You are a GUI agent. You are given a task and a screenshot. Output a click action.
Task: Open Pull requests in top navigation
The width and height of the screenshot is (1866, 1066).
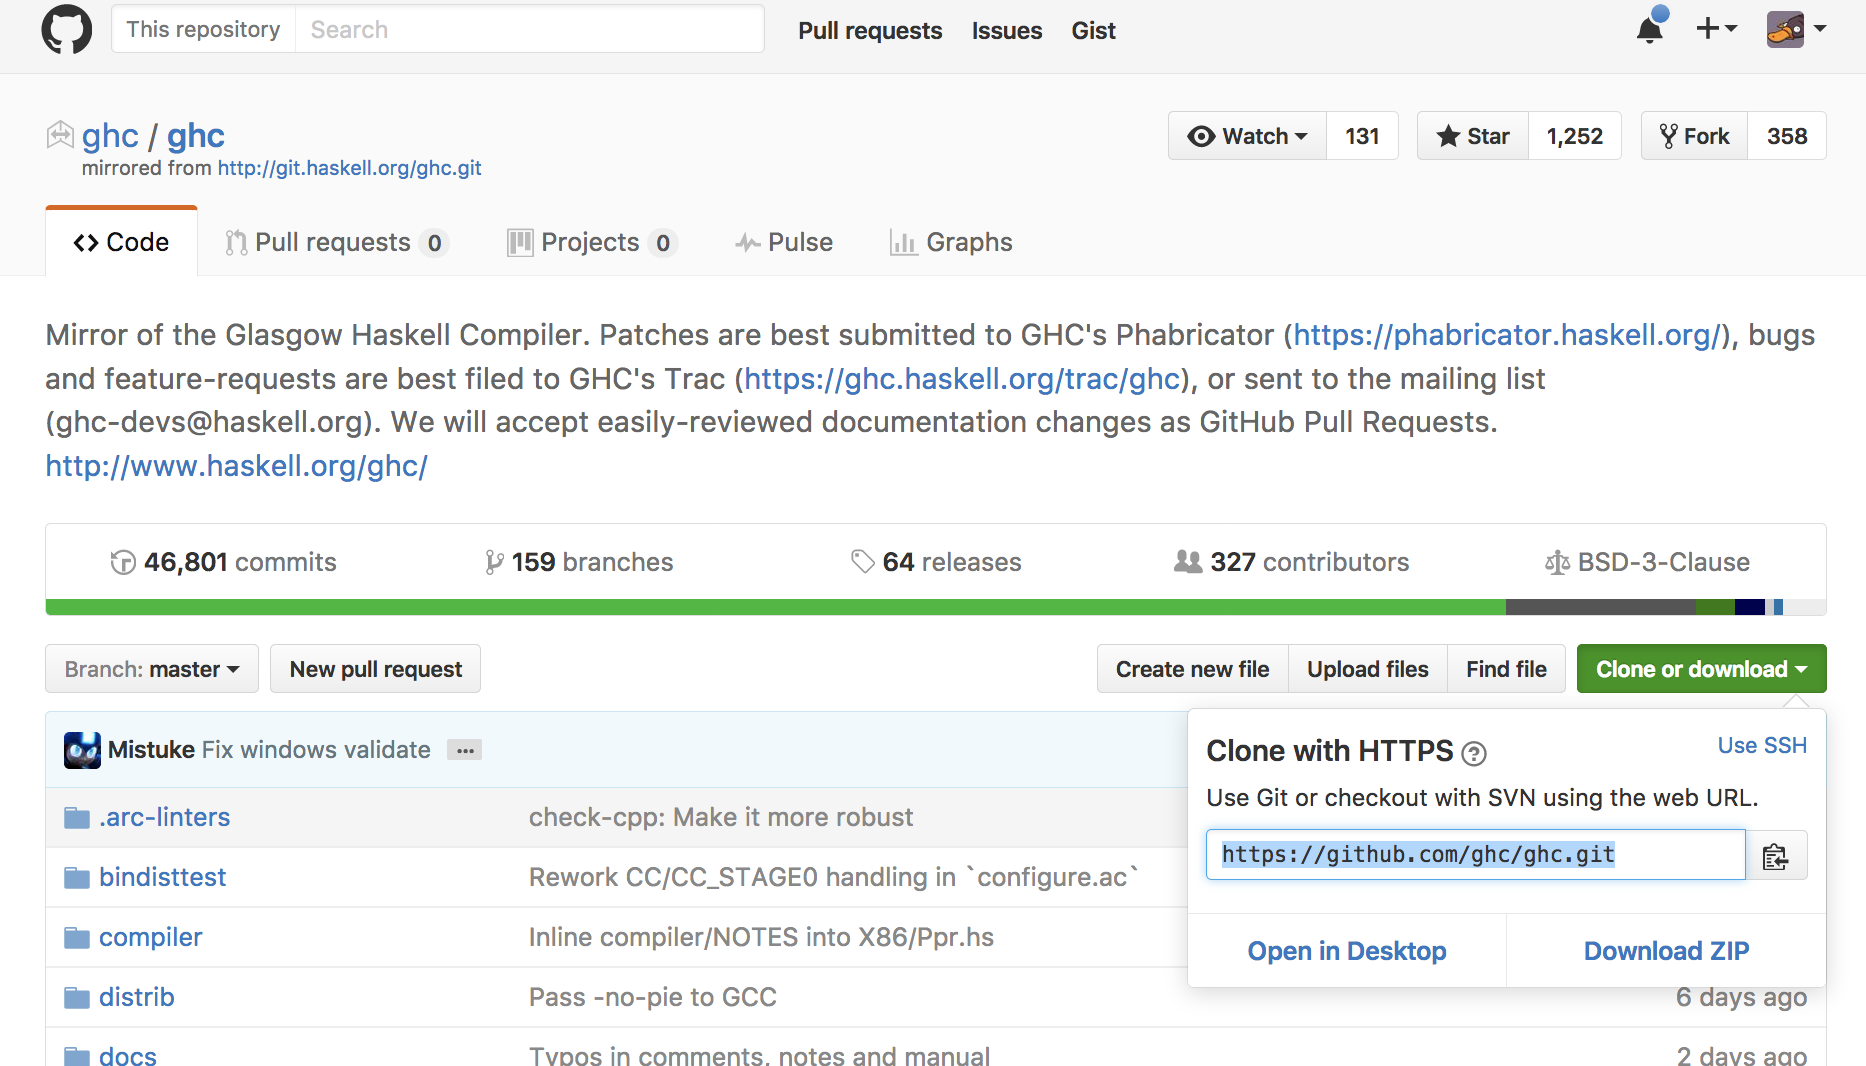point(870,31)
